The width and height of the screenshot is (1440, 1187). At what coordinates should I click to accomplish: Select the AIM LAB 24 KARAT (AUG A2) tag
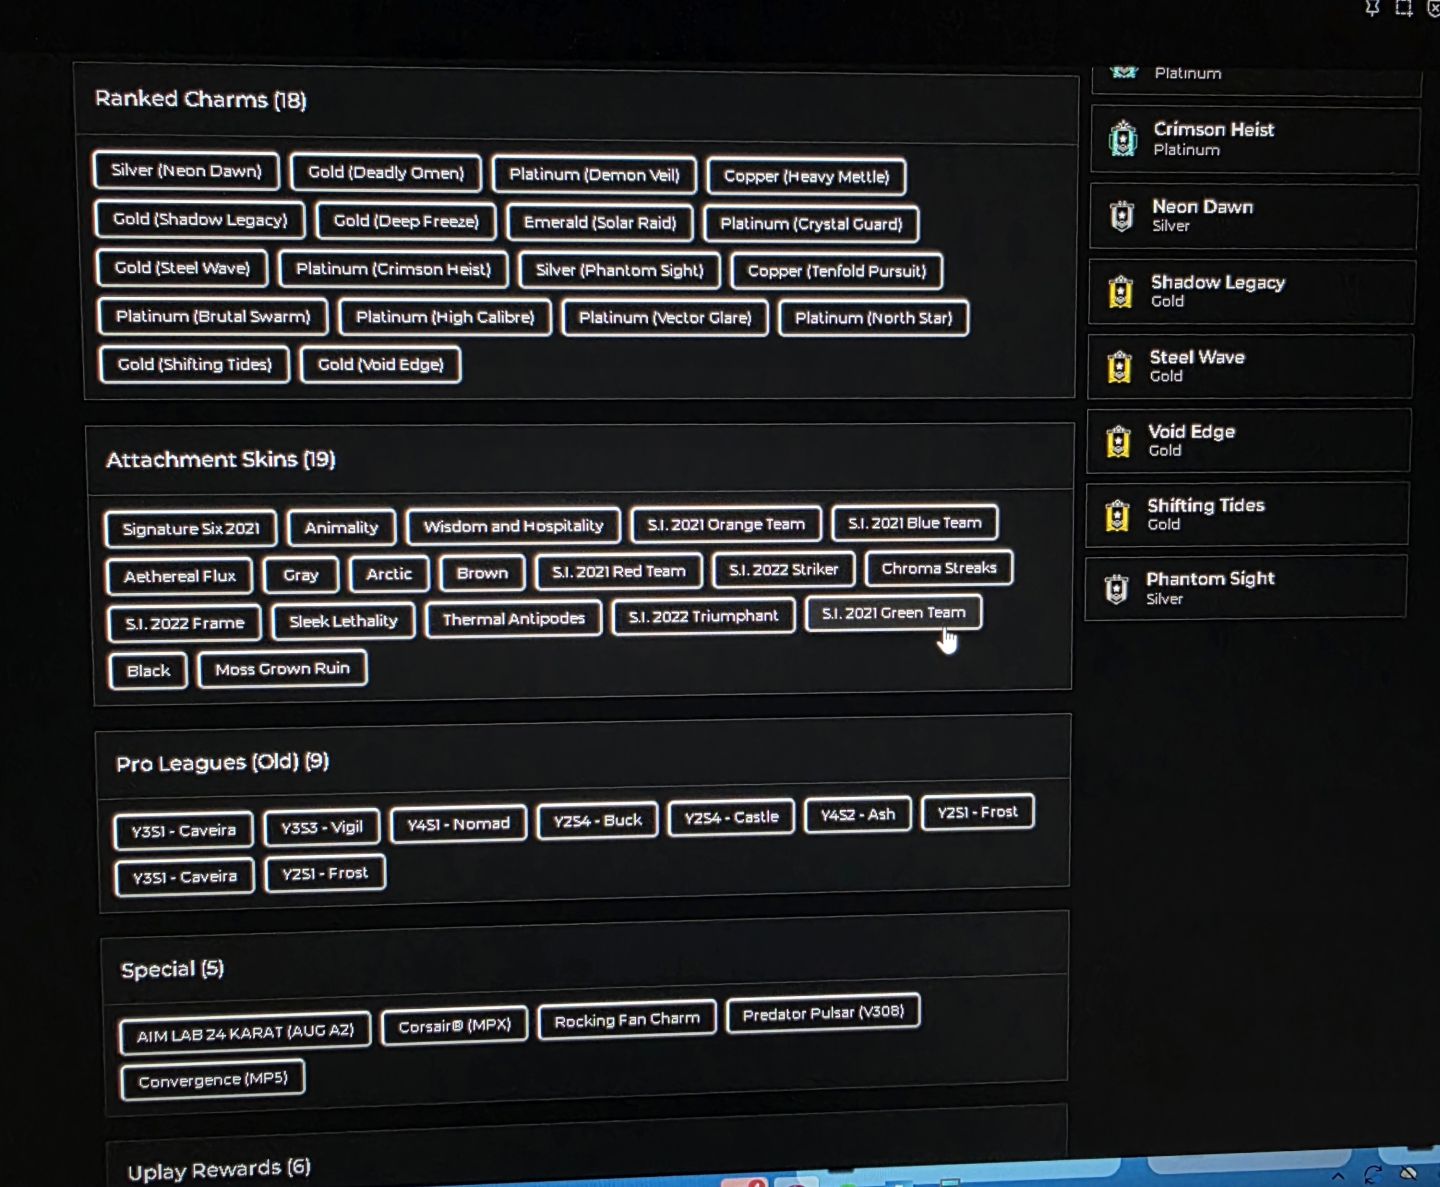[245, 1032]
